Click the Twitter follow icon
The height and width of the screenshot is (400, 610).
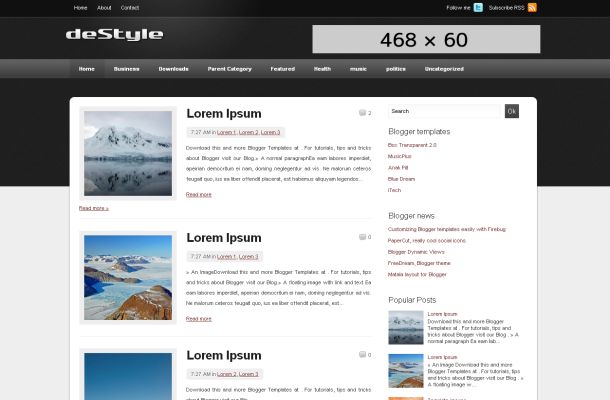[478, 7]
